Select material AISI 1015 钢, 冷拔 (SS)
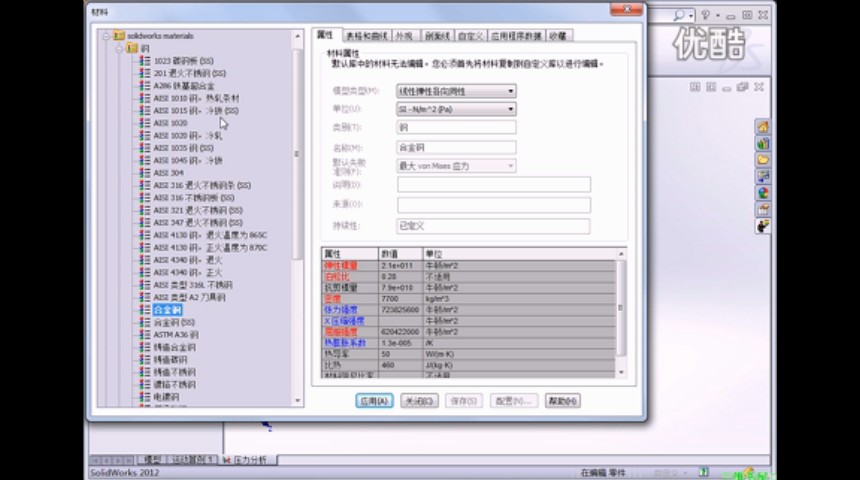 point(195,111)
